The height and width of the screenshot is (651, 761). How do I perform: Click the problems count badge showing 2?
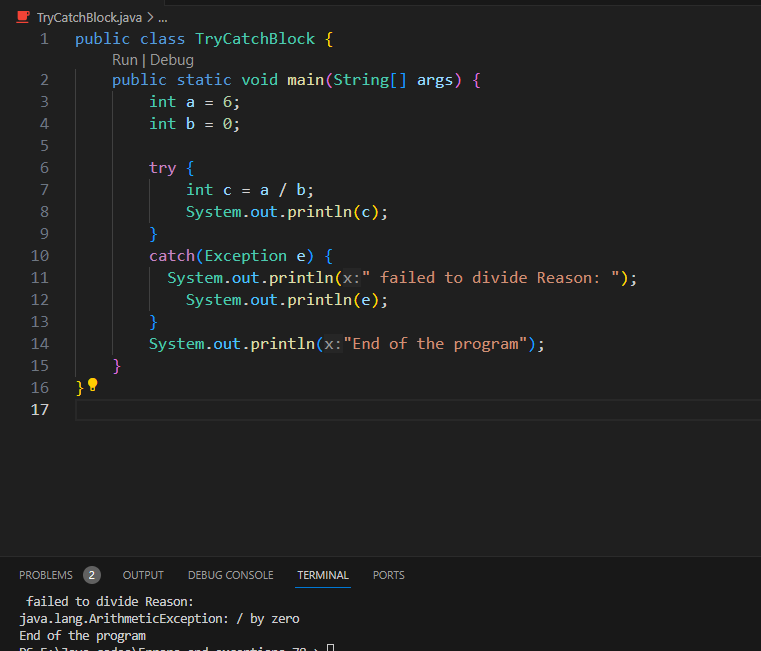[92, 575]
